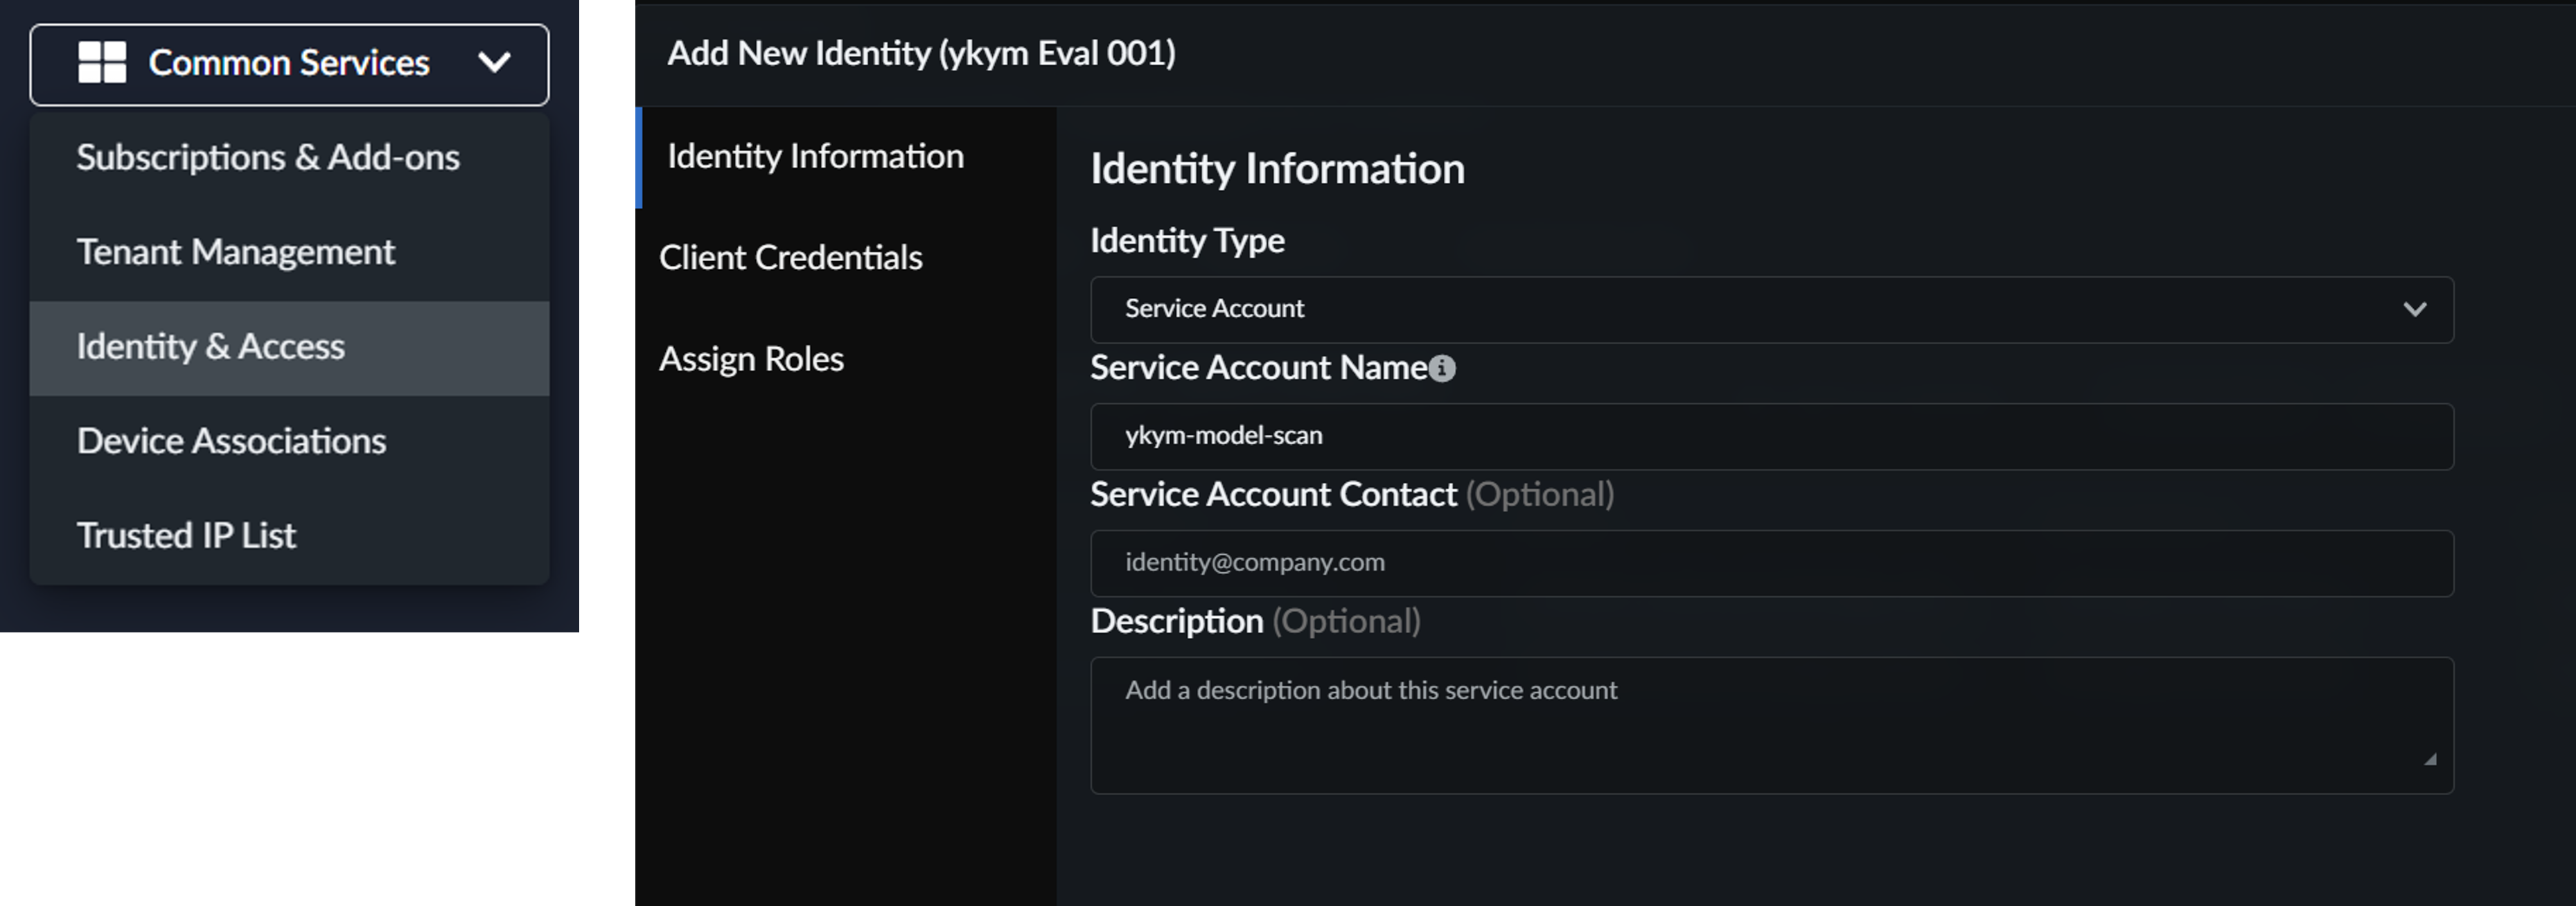Viewport: 2576px width, 906px height.
Task: Focus the Service Account Name field
Action: [x=1770, y=436]
